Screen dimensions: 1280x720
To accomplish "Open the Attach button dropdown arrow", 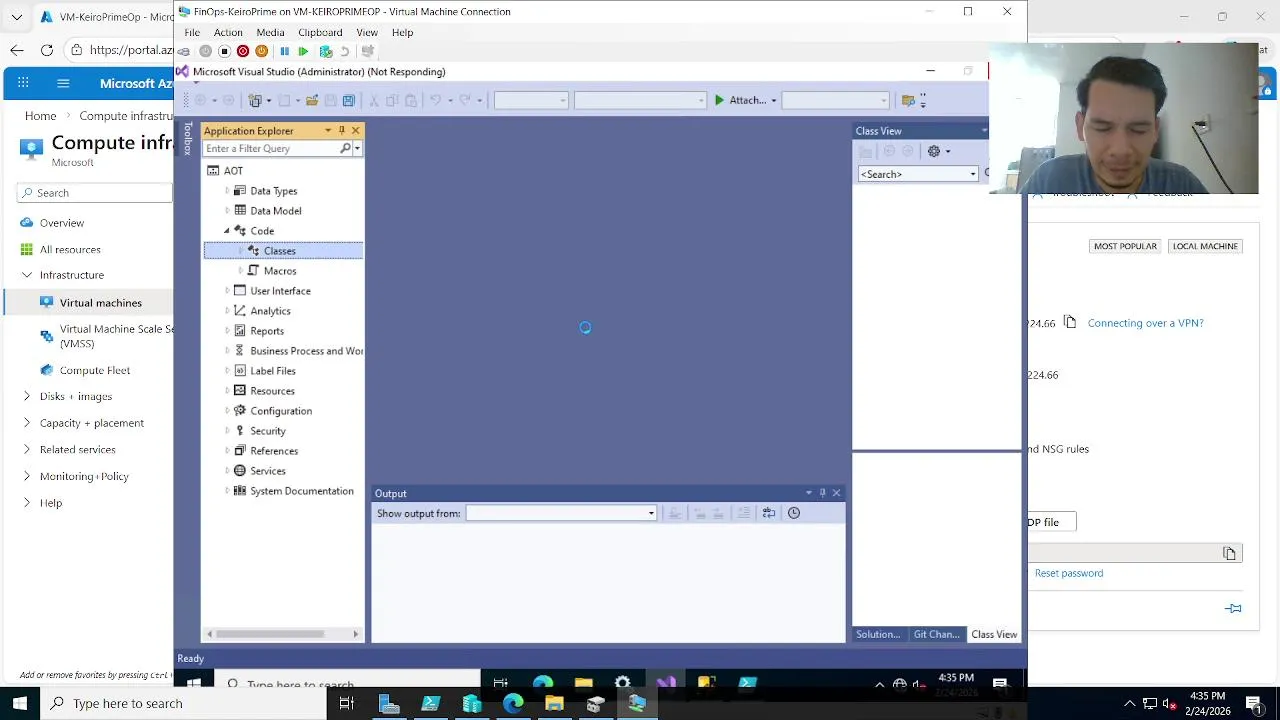I will [773, 100].
